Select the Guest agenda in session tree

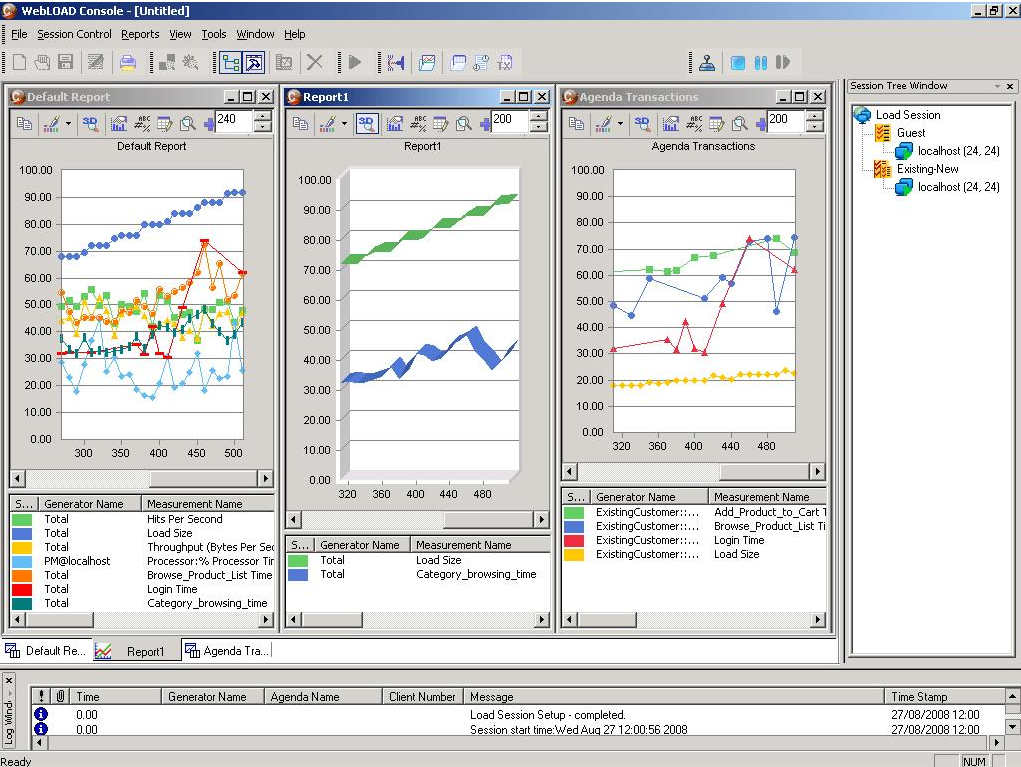click(x=911, y=133)
